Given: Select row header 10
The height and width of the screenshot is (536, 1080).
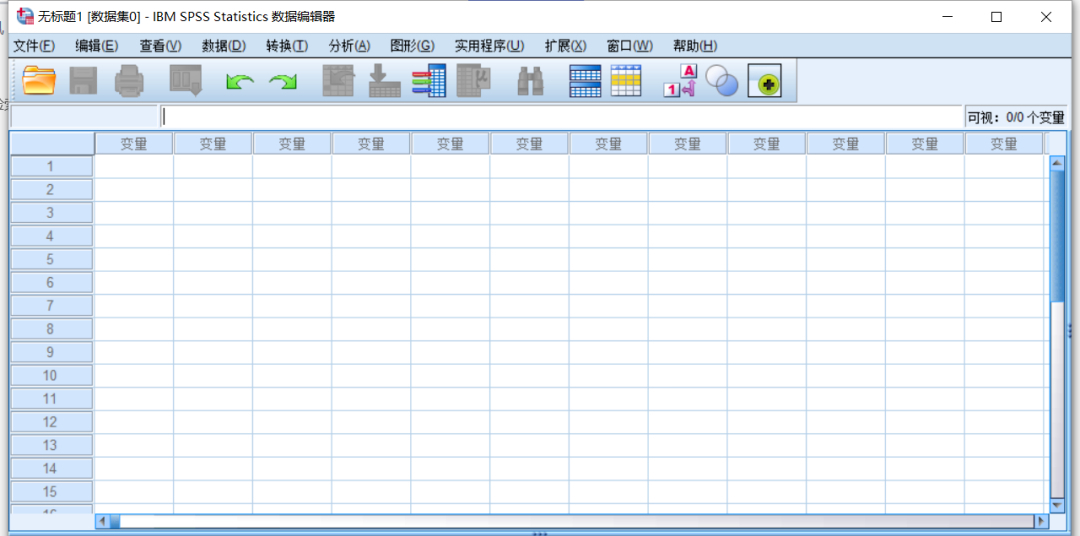Looking at the screenshot, I should coord(50,375).
